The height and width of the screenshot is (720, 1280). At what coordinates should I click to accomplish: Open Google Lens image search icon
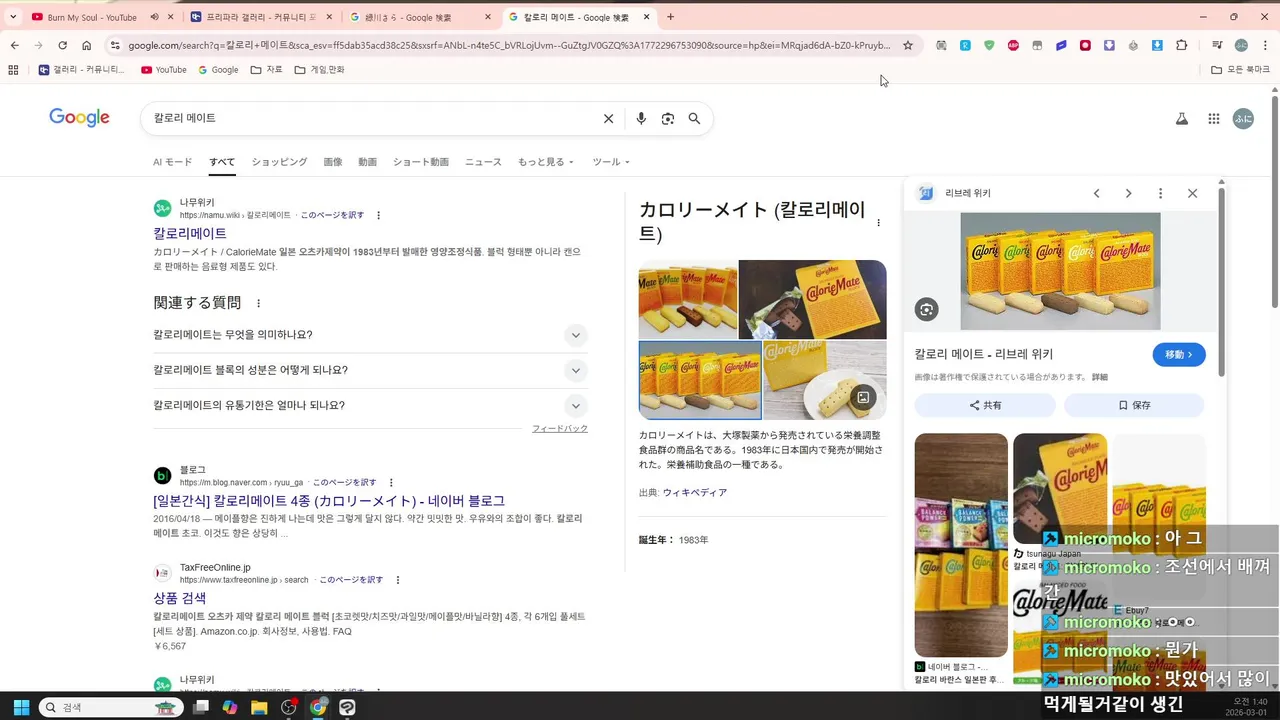click(x=668, y=118)
